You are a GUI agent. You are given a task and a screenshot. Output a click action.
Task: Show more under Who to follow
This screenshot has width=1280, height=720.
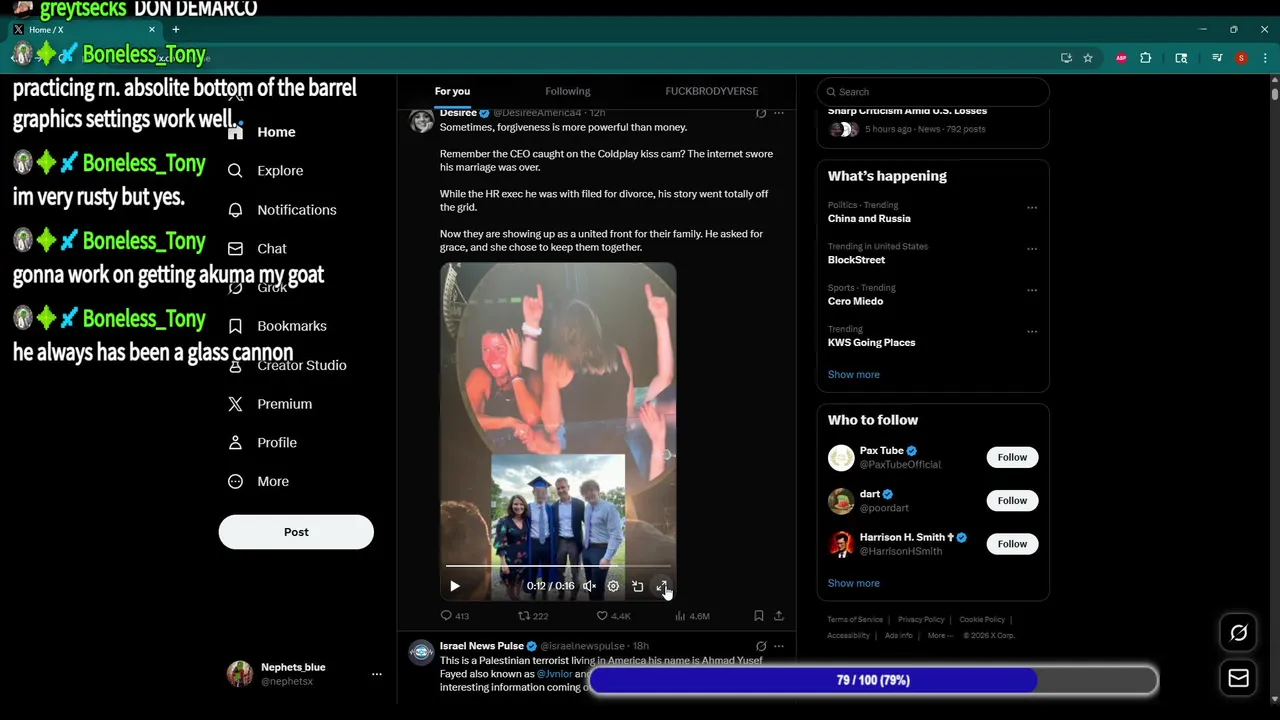[854, 583]
